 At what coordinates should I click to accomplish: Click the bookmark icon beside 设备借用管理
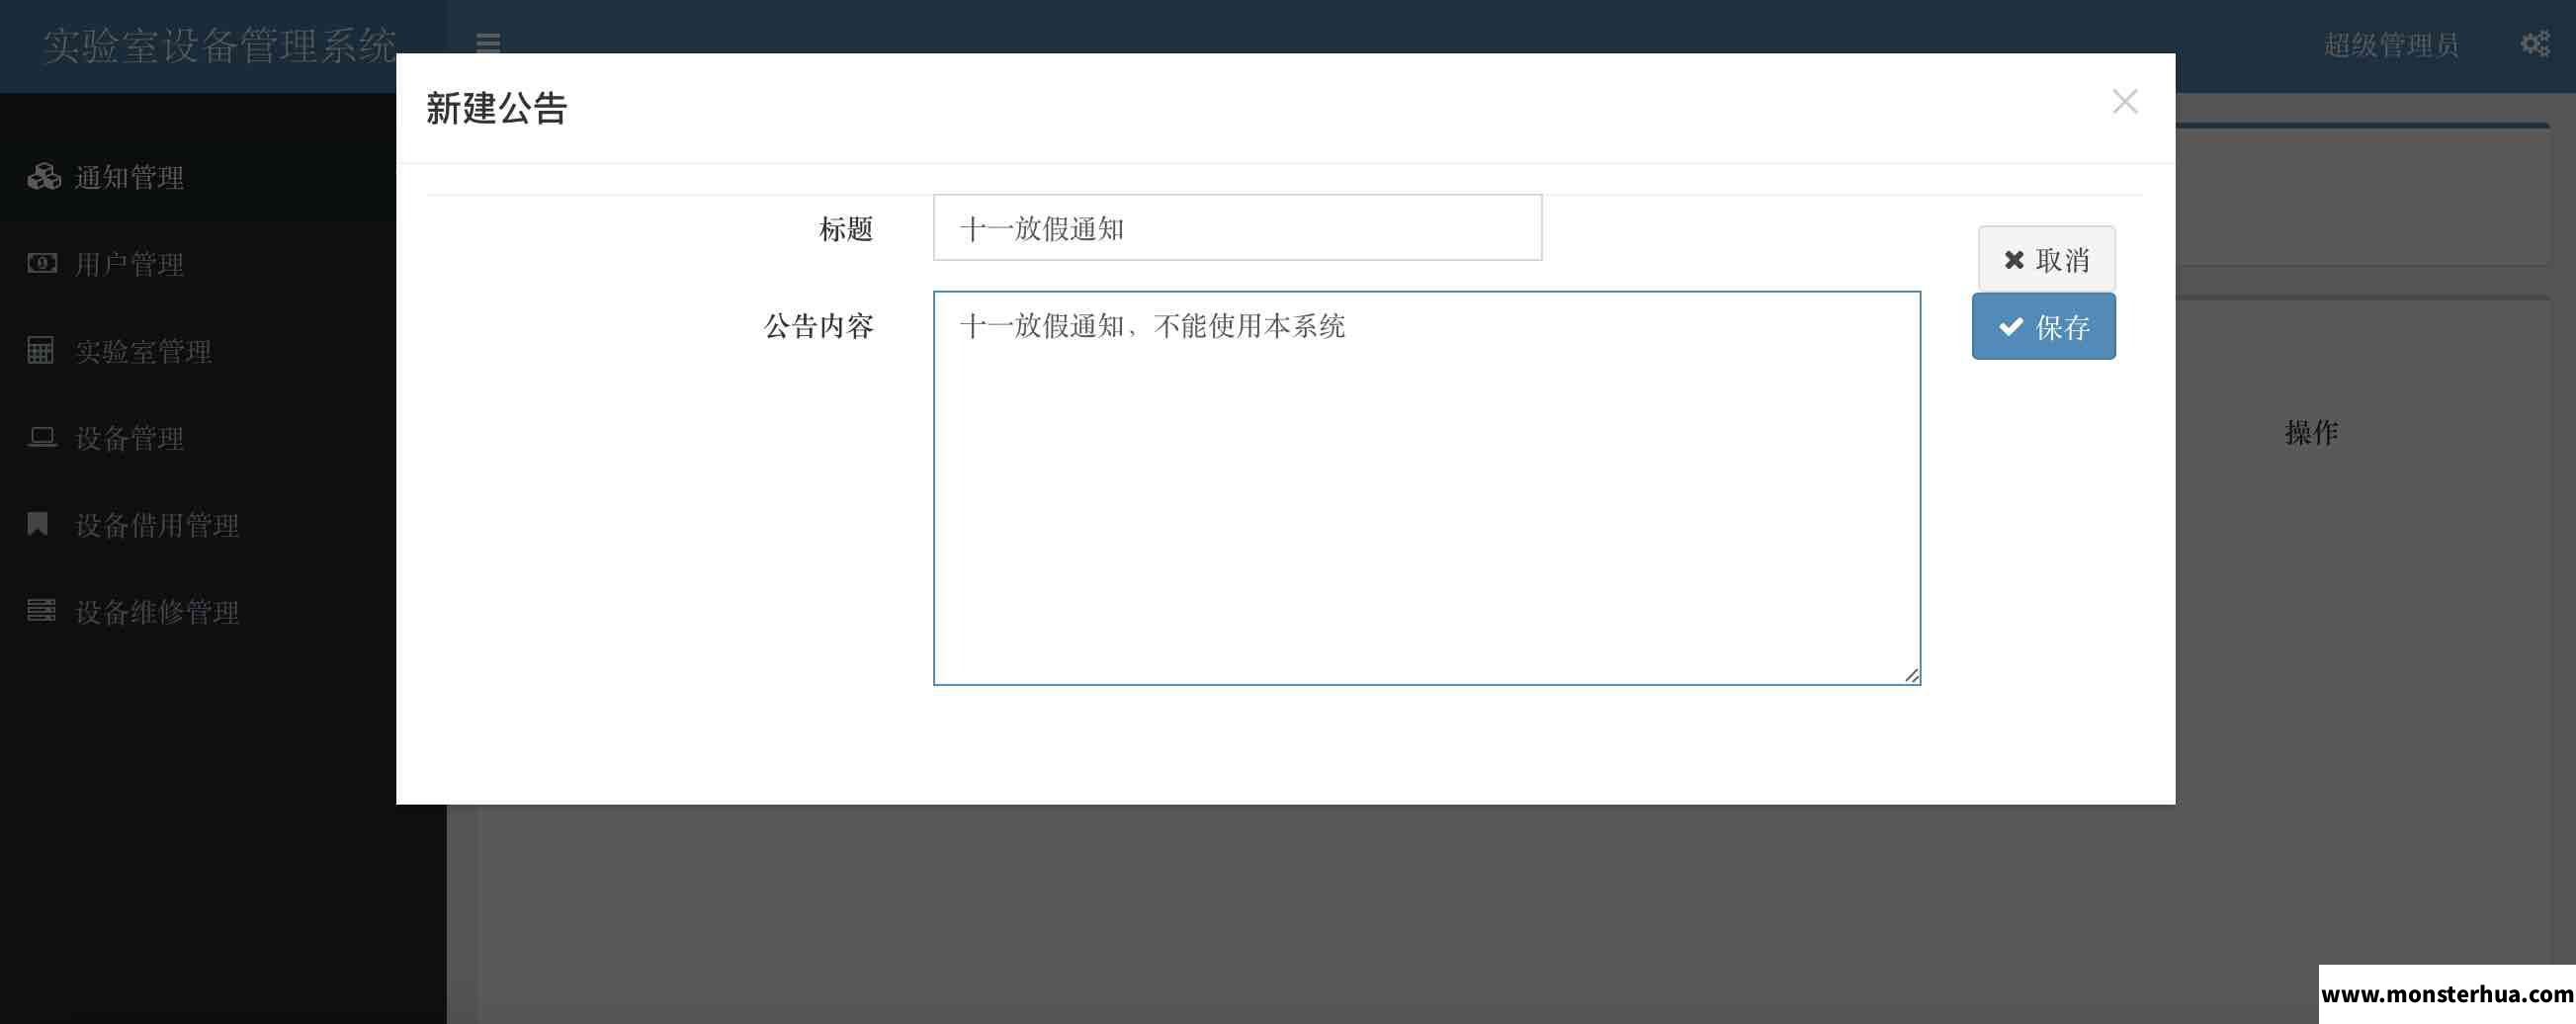click(x=38, y=524)
